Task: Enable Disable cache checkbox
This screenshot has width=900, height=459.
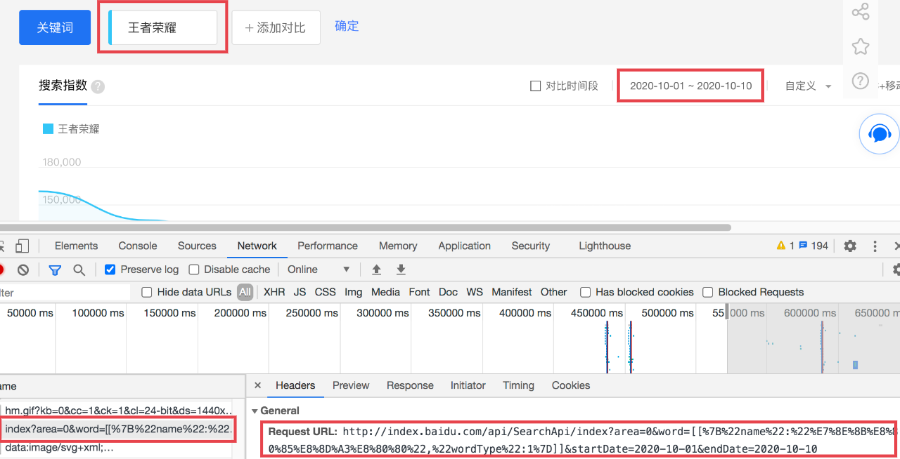Action: [194, 269]
